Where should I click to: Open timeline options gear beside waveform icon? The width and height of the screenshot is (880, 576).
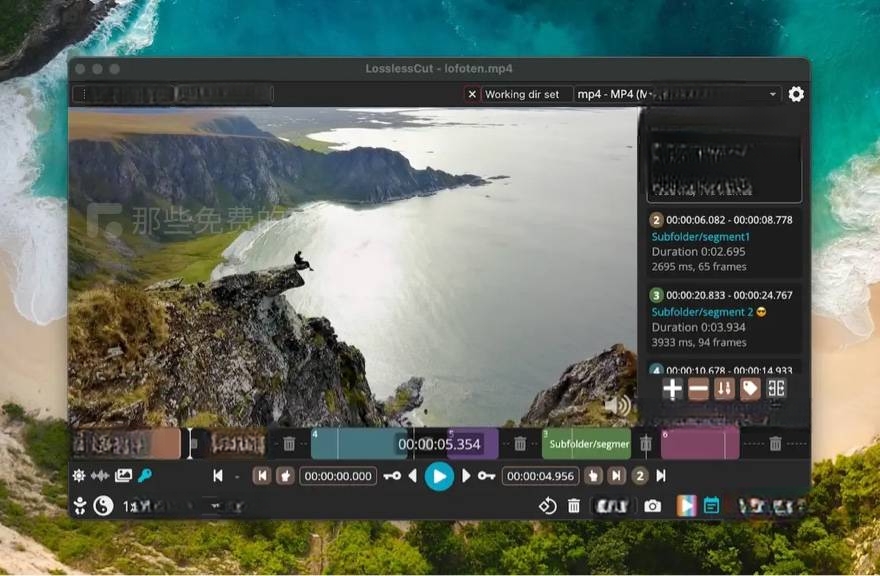(79, 476)
